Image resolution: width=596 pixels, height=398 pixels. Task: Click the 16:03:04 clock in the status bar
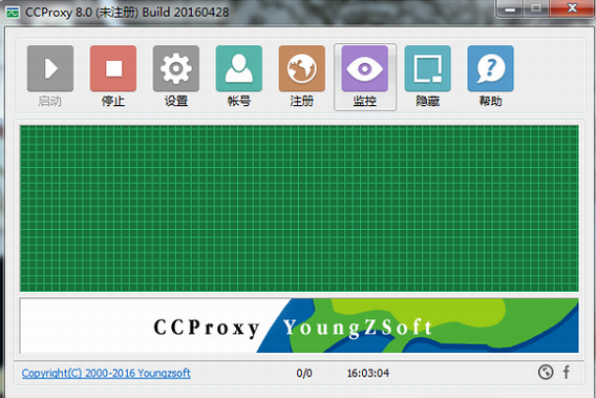coord(368,373)
